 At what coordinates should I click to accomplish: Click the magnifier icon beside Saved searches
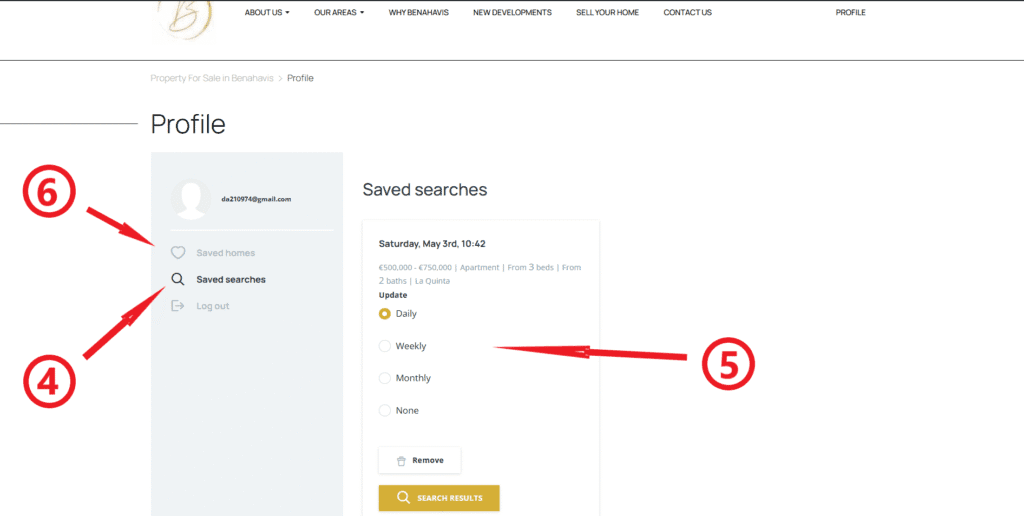pos(178,280)
